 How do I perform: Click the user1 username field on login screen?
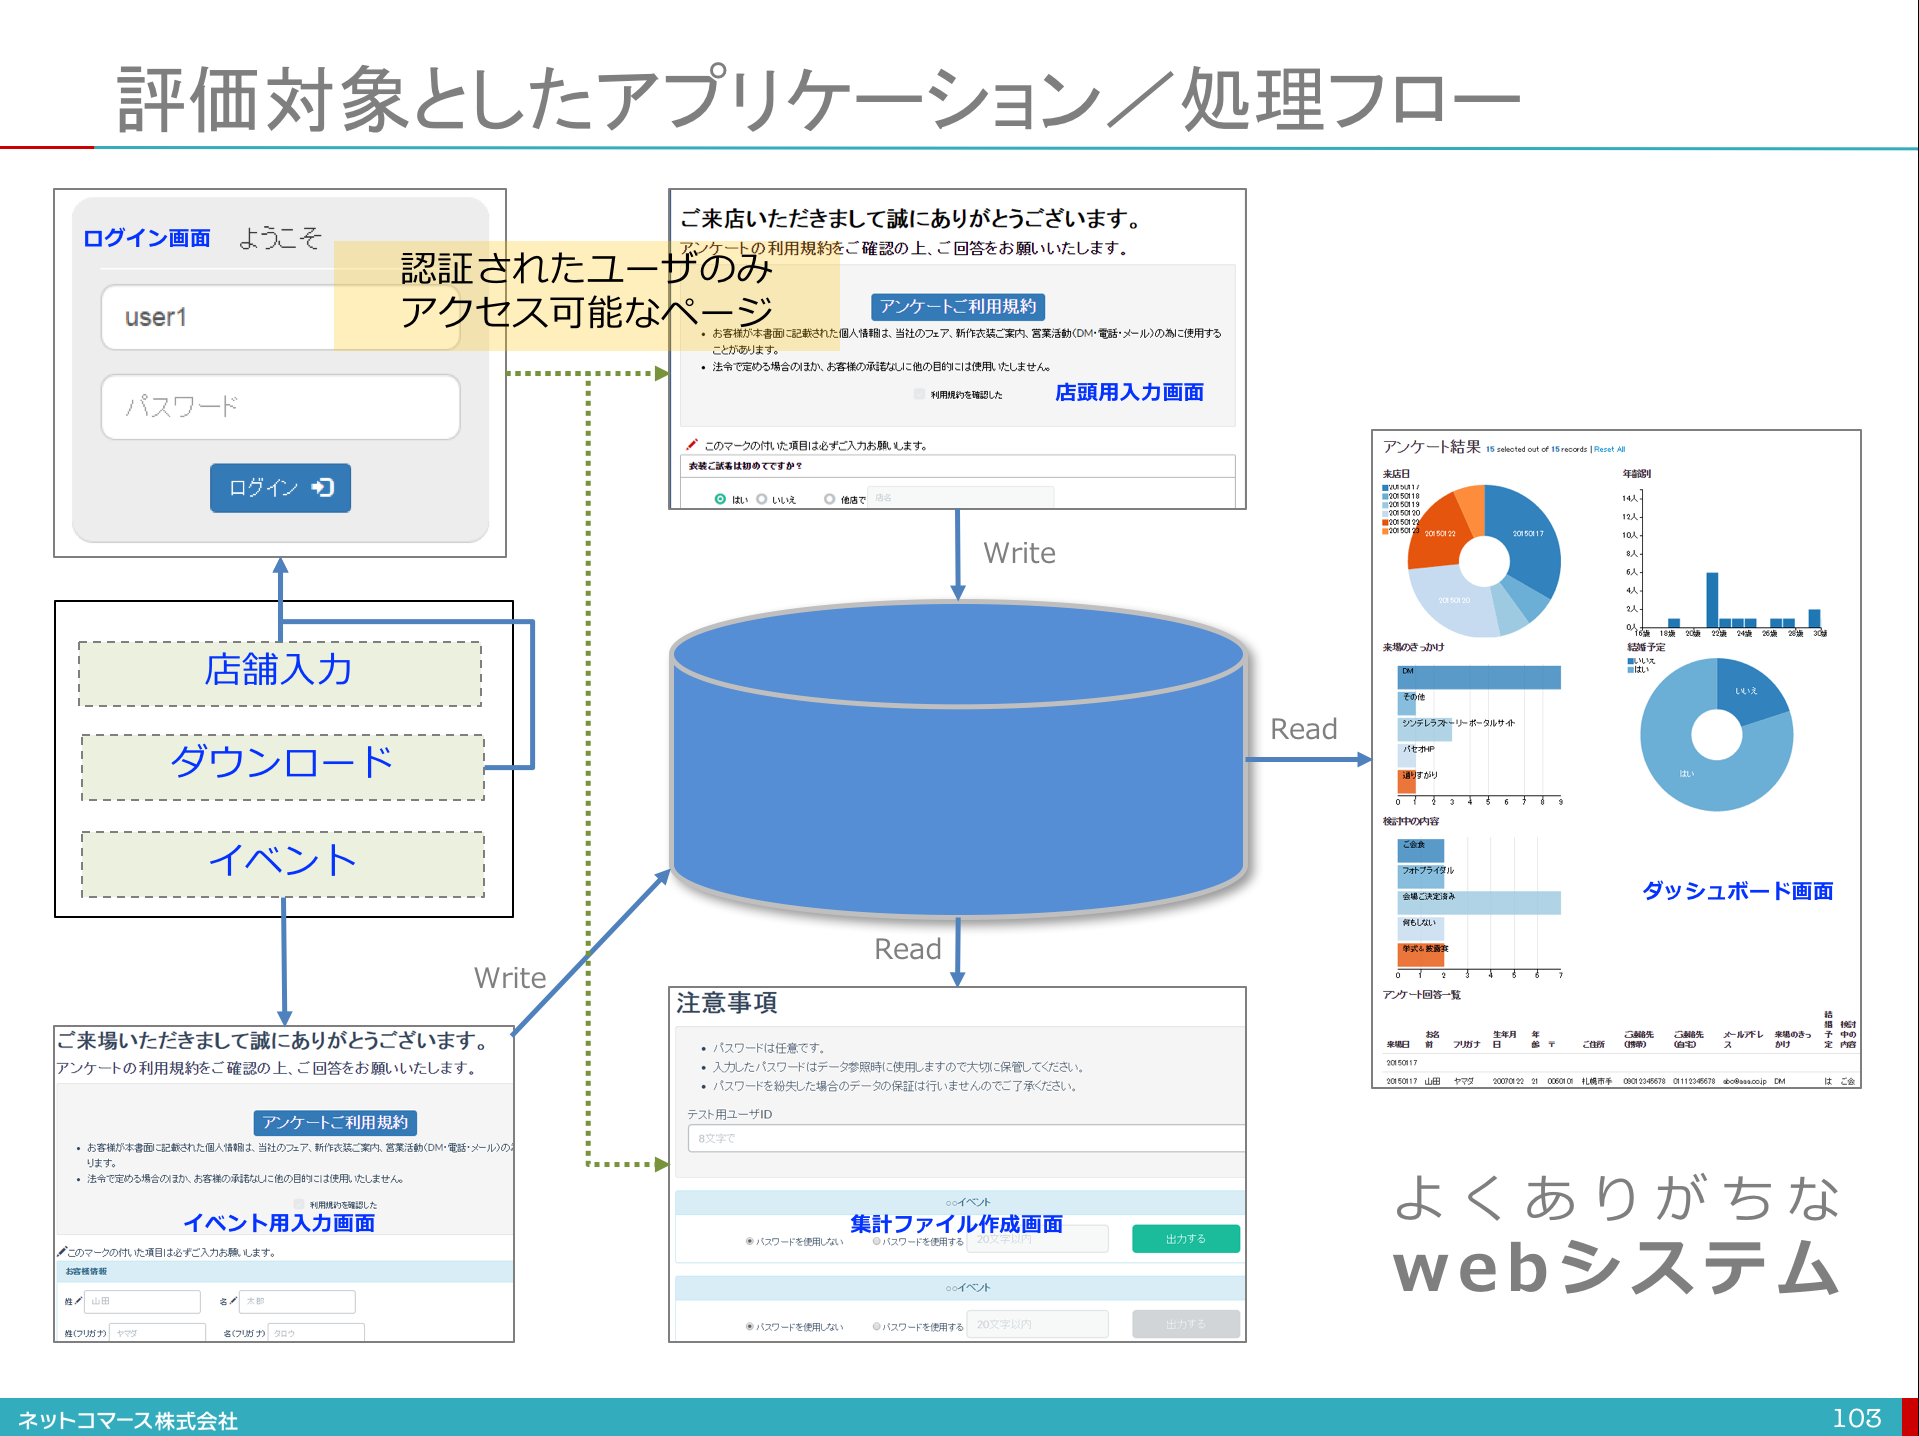tap(280, 317)
